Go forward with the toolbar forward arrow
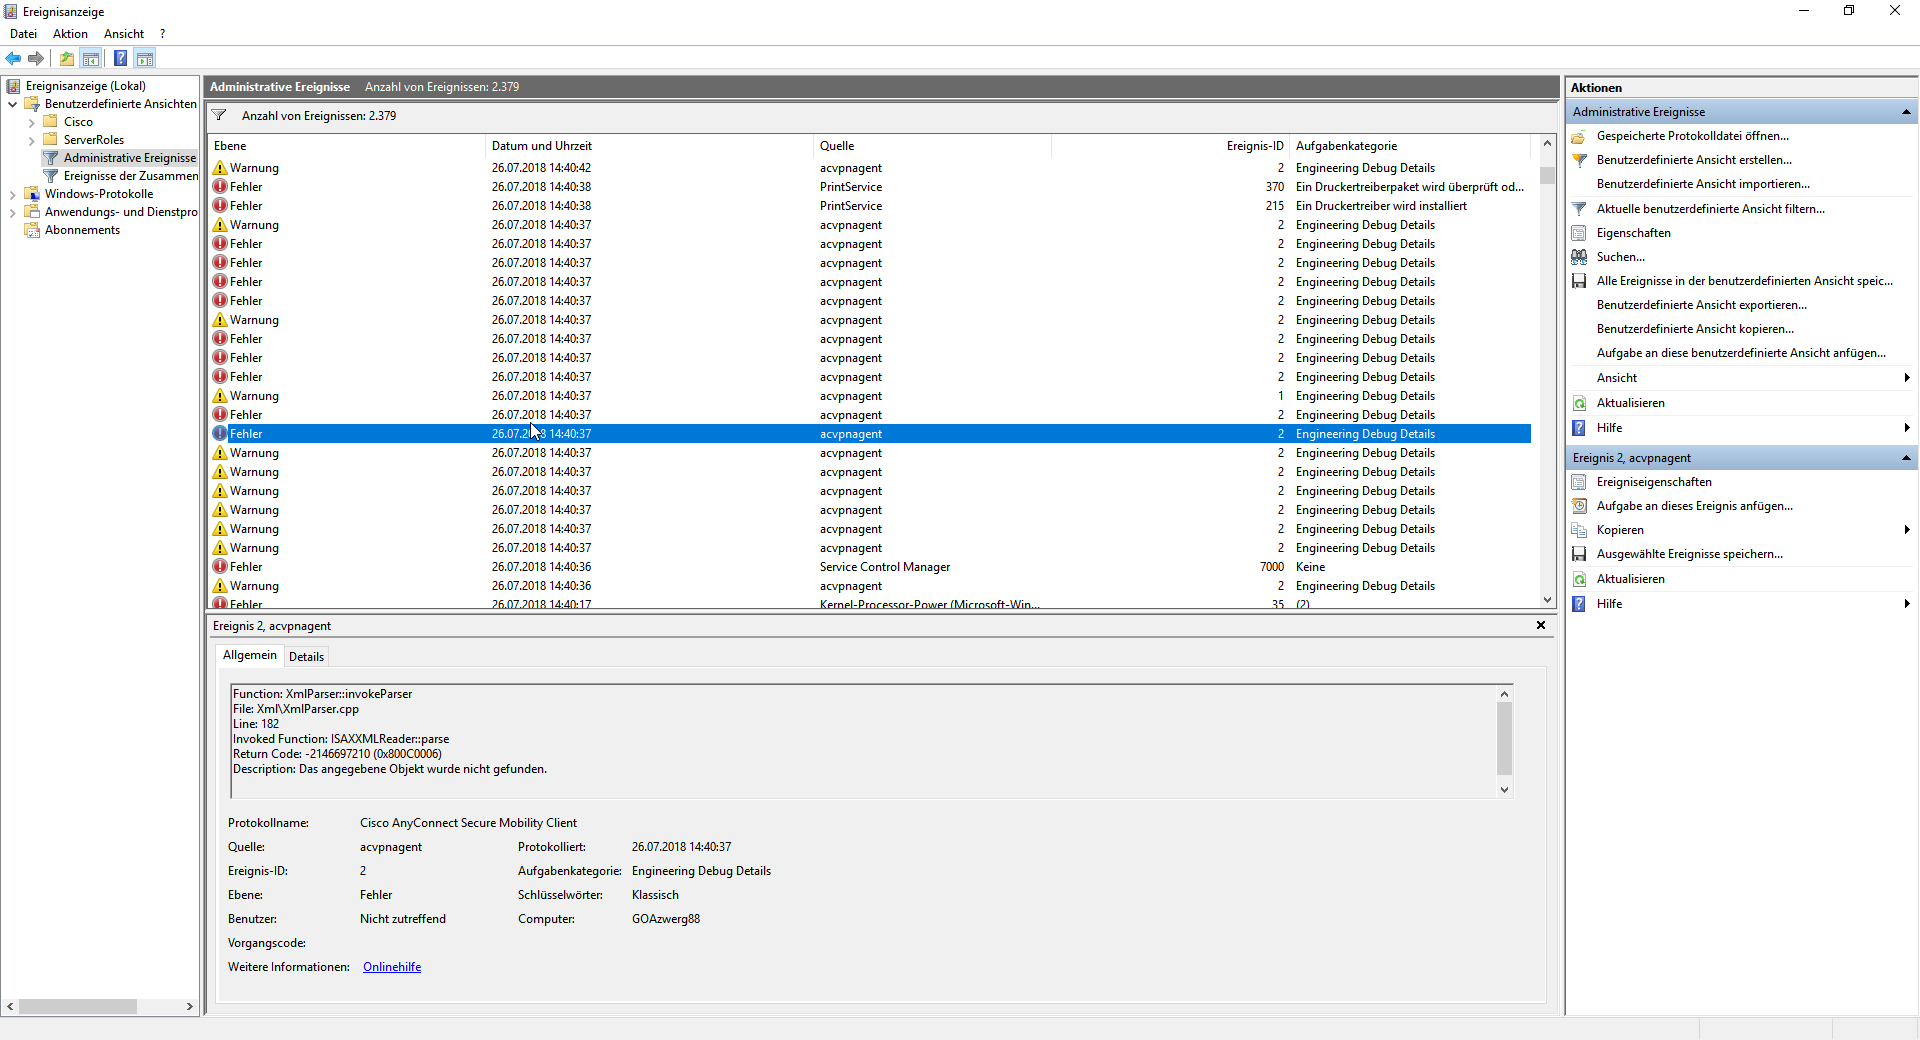This screenshot has width=1920, height=1040. 36,58
